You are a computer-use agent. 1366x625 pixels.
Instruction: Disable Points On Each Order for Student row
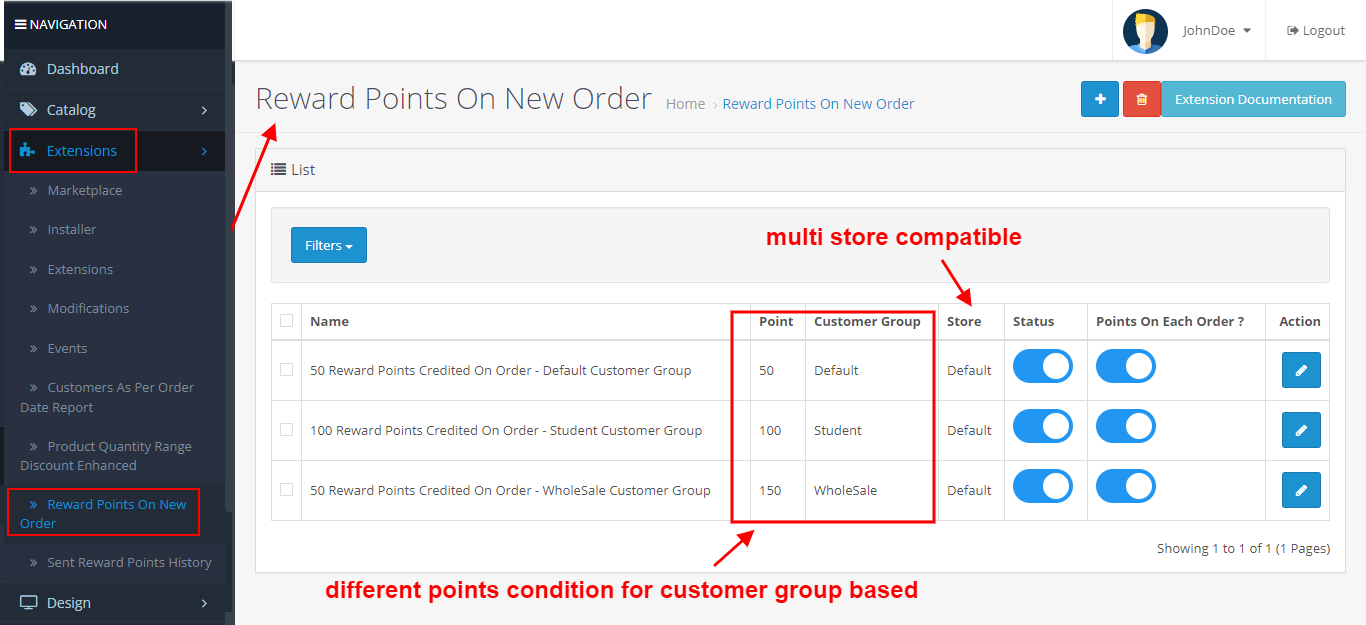tap(1125, 427)
